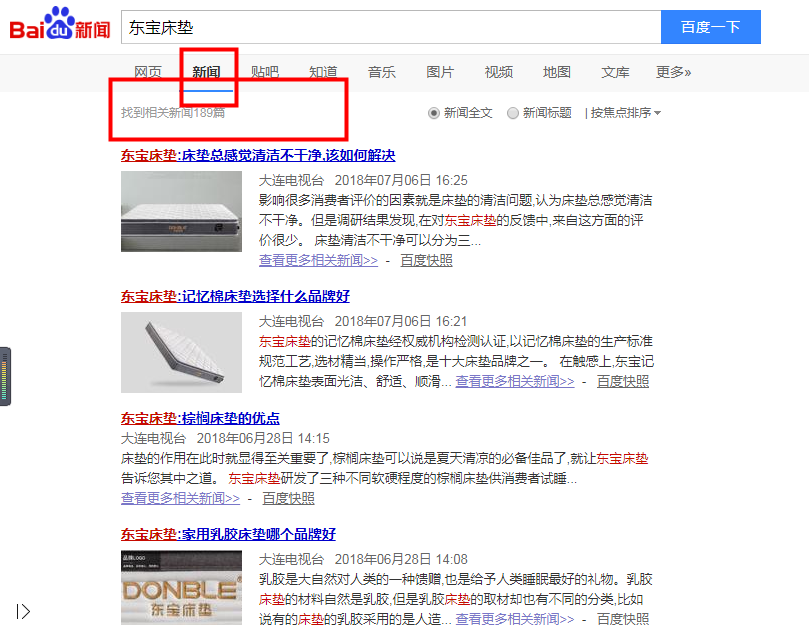The height and width of the screenshot is (625, 809).
Task: Click 查看更多相关新闻>> under the 清洁不干净 article
Action: pyautogui.click(x=318, y=260)
